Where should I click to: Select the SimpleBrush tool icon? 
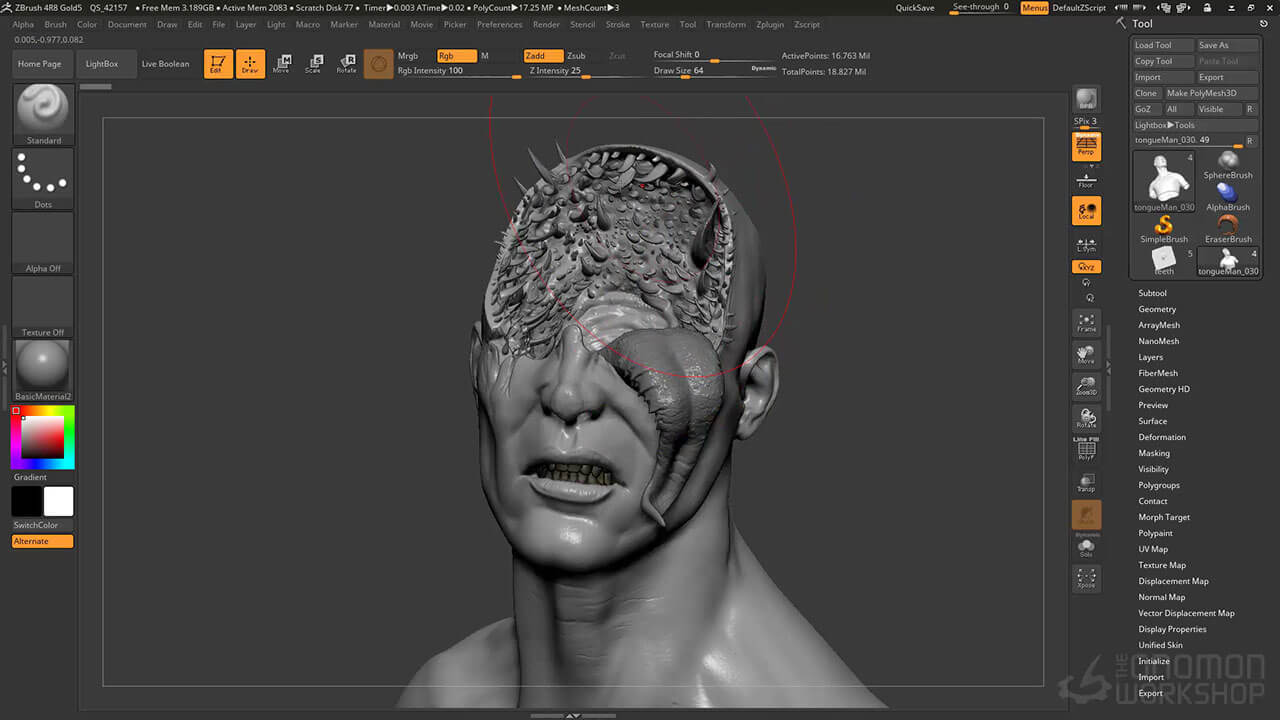point(1163,227)
